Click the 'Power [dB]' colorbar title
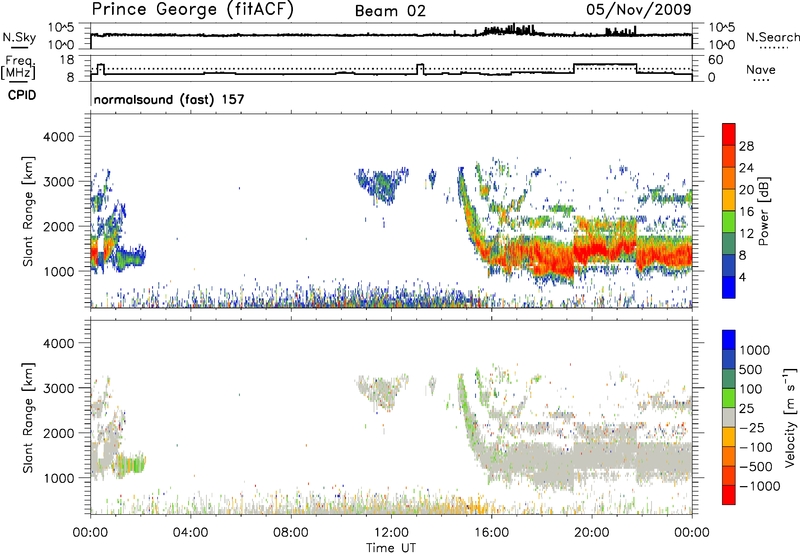 [x=764, y=211]
